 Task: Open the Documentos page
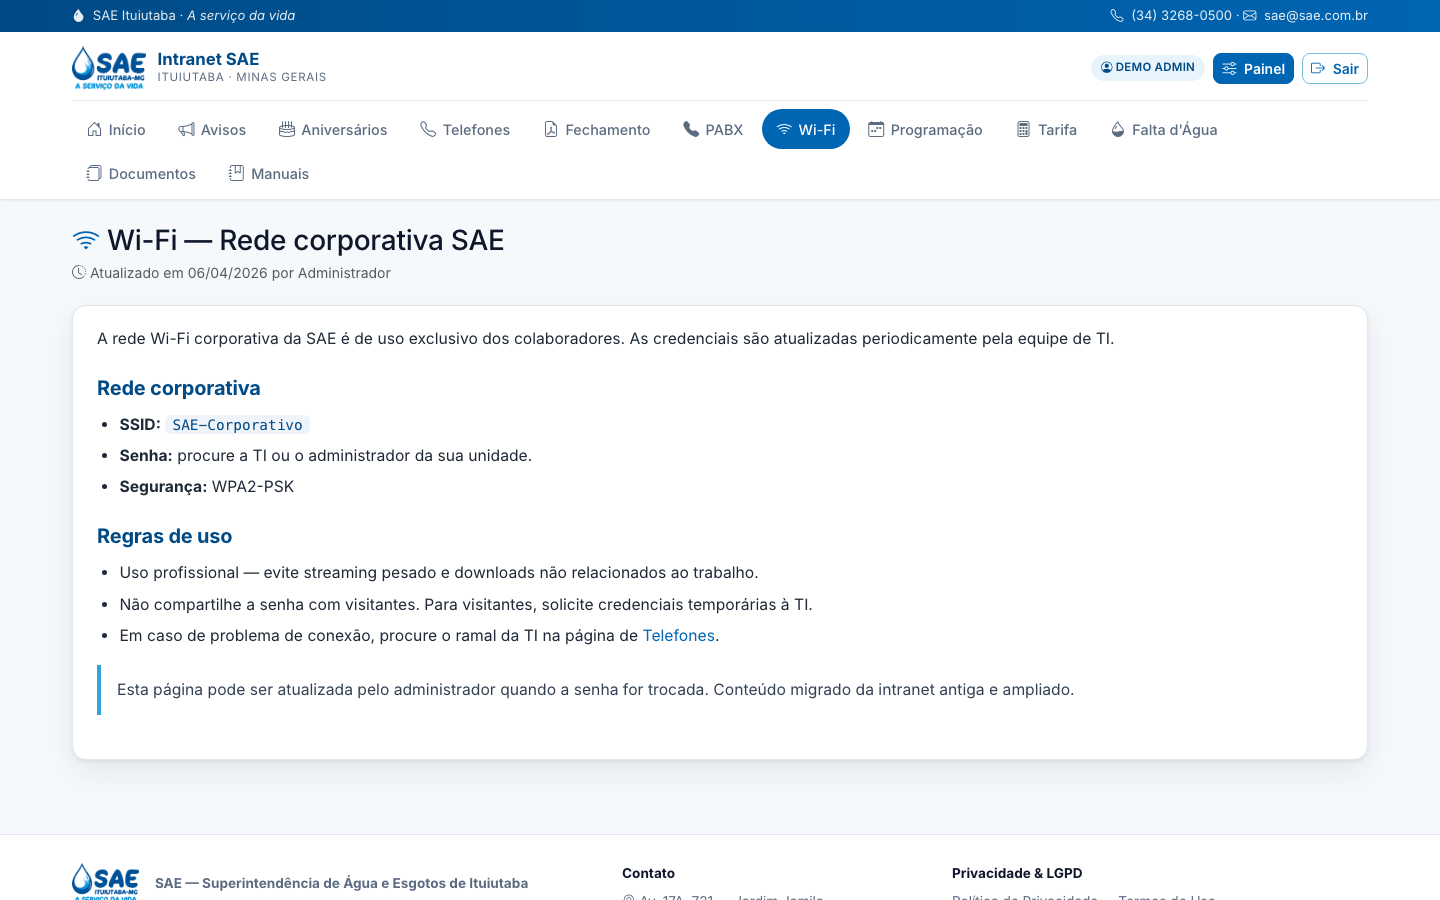(x=141, y=173)
